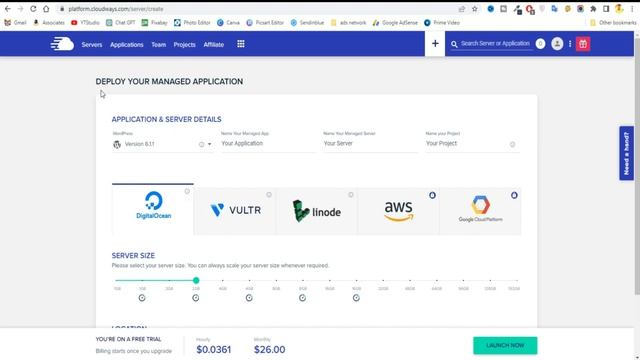
Task: Click the info icon on DigitalOcean card
Action: 187,191
